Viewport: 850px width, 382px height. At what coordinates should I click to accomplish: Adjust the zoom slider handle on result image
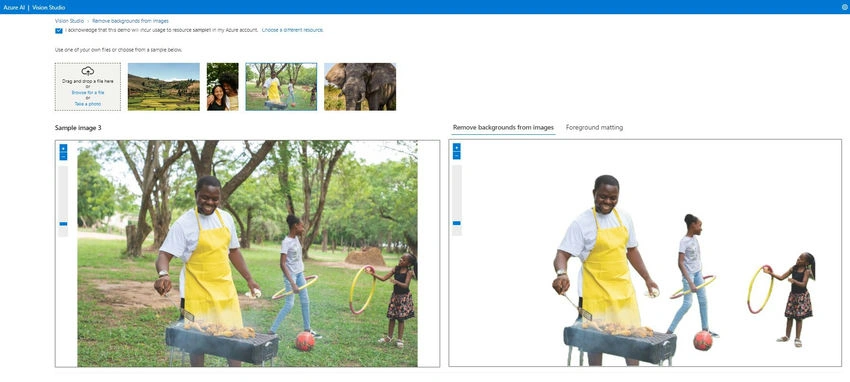pyautogui.click(x=456, y=223)
